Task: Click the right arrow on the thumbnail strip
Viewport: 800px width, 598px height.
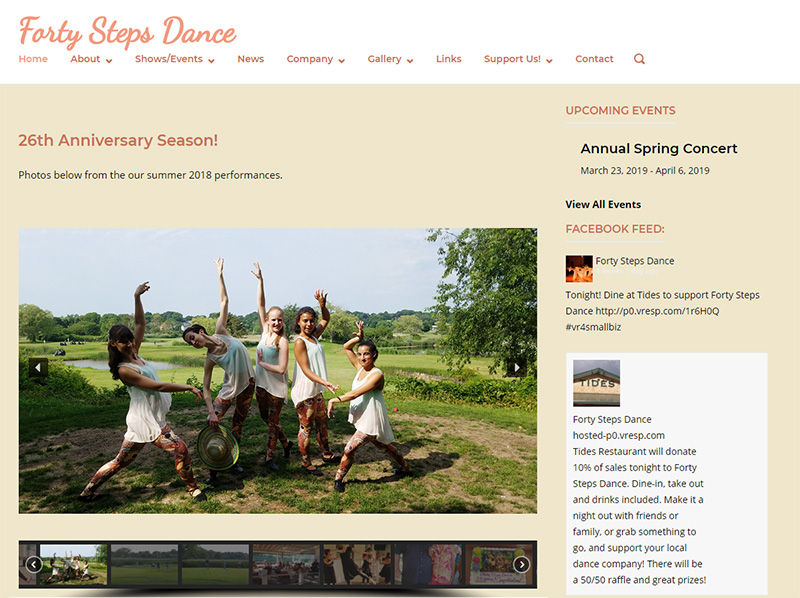Action: [523, 564]
